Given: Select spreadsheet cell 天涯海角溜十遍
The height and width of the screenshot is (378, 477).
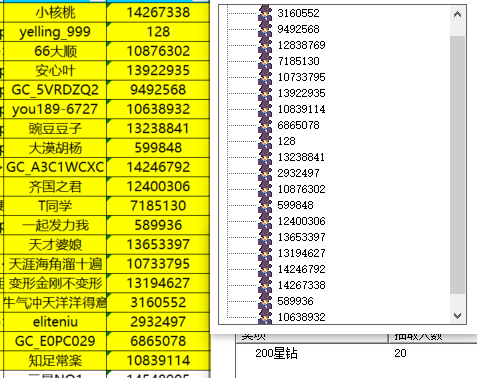Looking at the screenshot, I should (x=55, y=264).
